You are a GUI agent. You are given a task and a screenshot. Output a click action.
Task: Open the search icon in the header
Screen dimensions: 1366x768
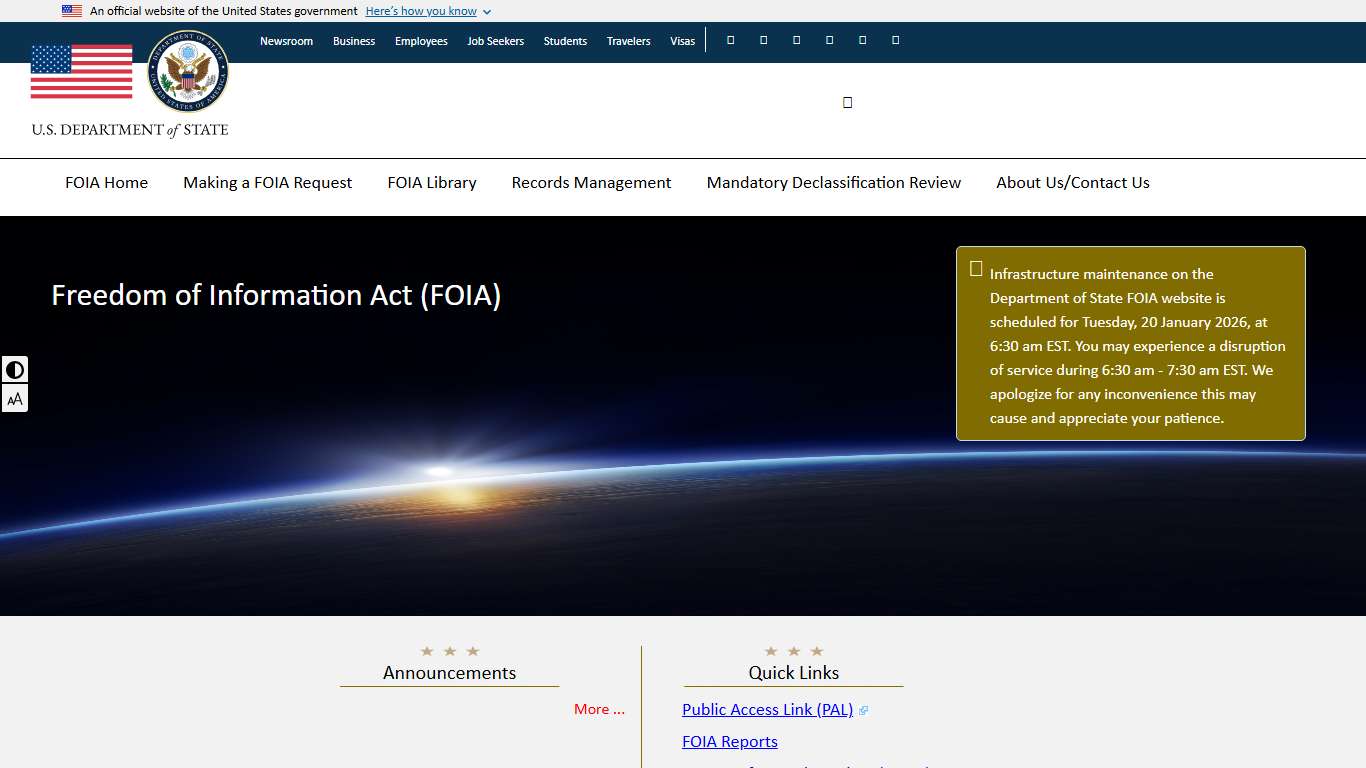[x=847, y=101]
